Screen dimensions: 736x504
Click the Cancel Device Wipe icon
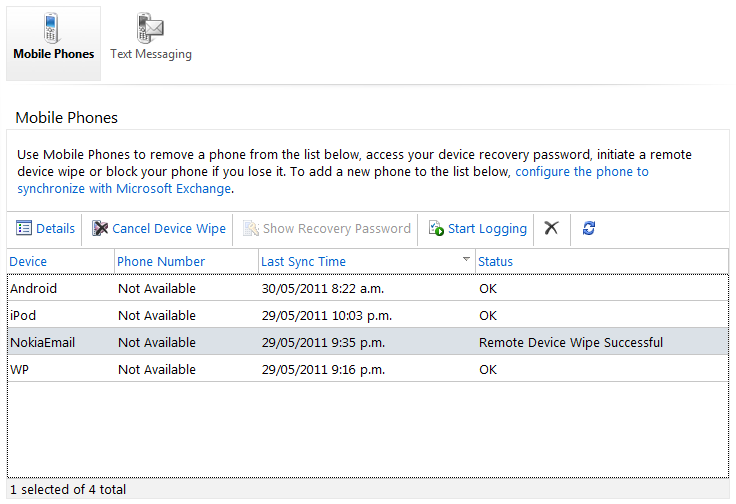point(100,229)
